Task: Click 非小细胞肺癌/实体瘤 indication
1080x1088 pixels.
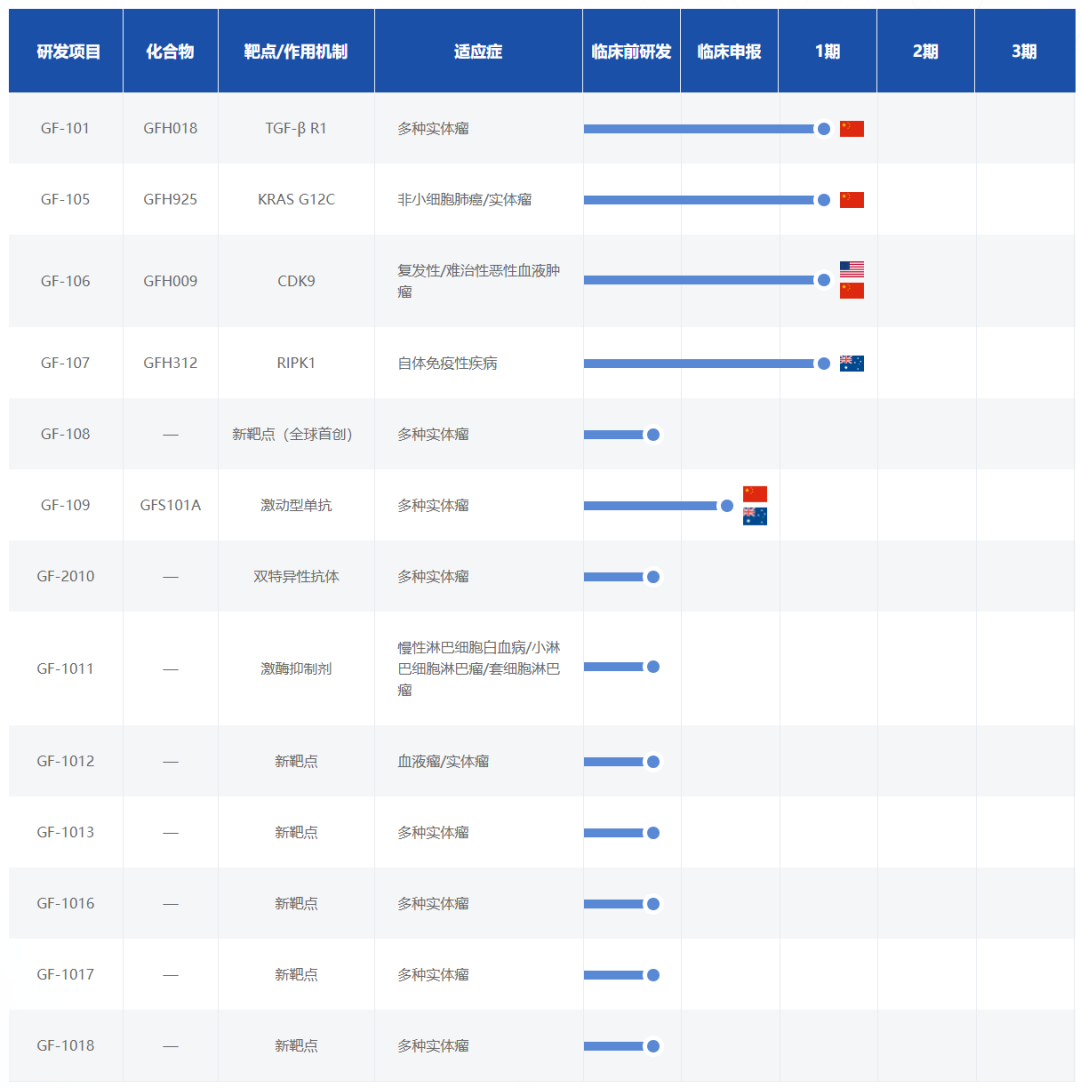Action: [464, 200]
